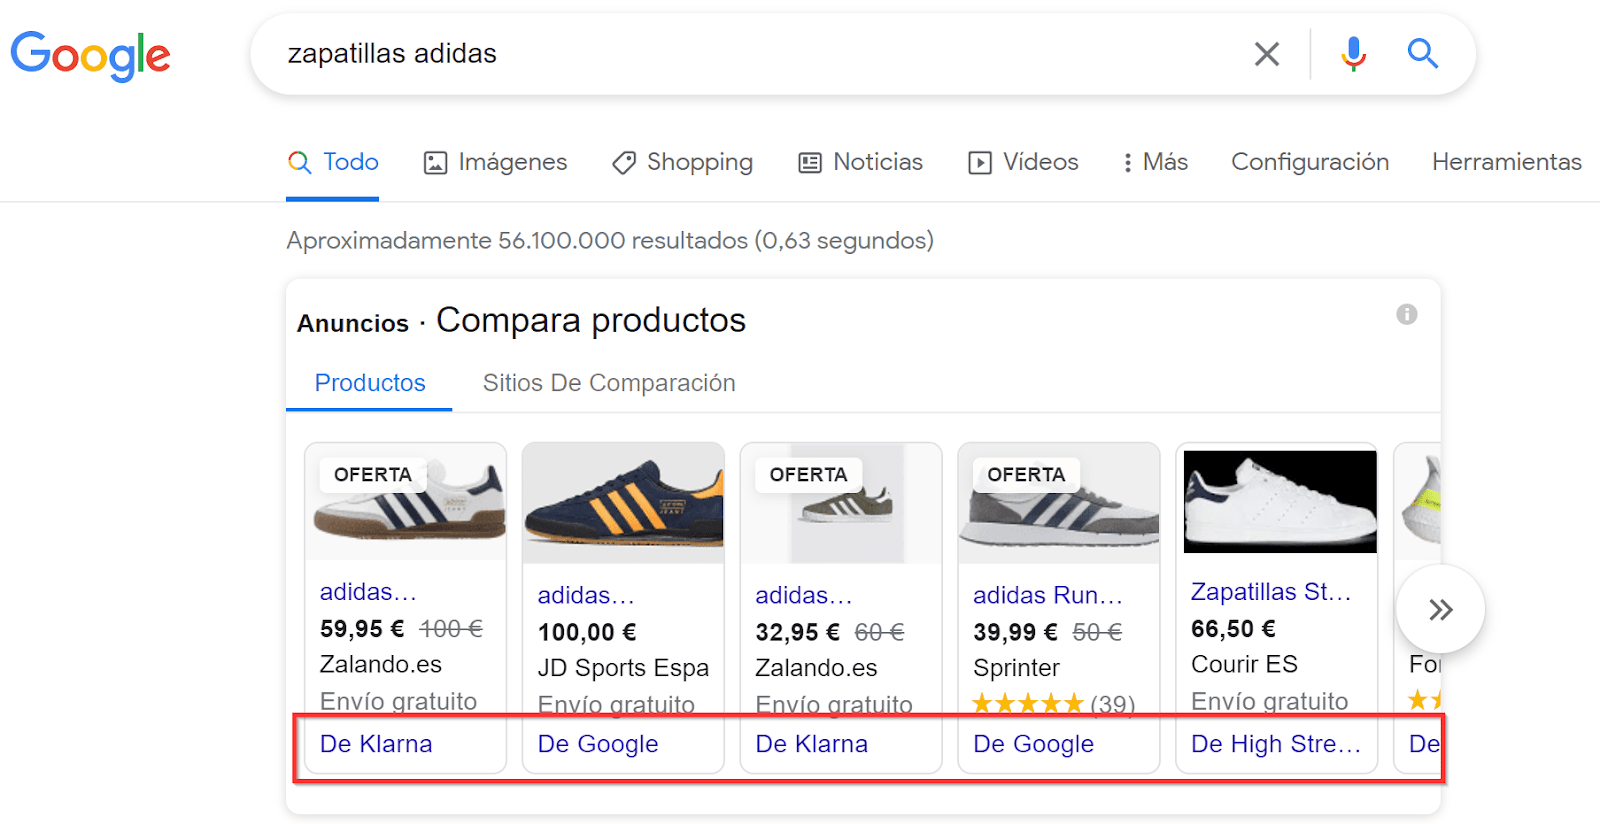This screenshot has width=1600, height=824.
Task: Switch to the Shopping tab
Action: tap(683, 162)
